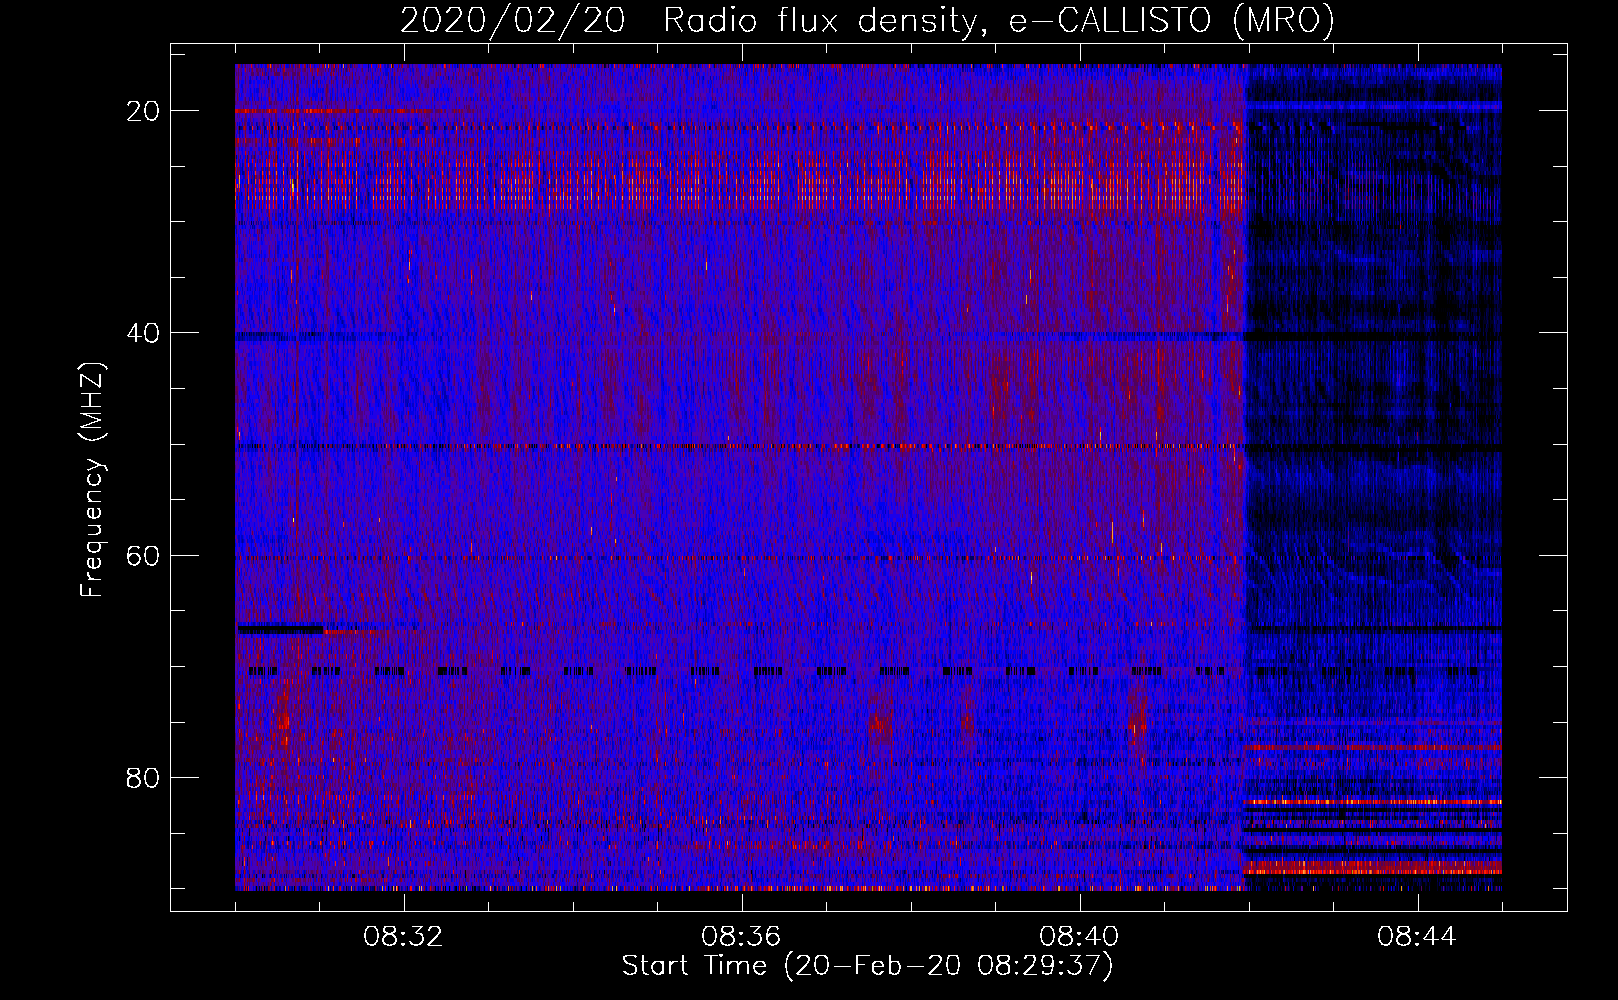This screenshot has height=1000, width=1618.
Task: Click the 'Start Time (20-Feb-20 08:29:37)' label
Action: coord(867,966)
